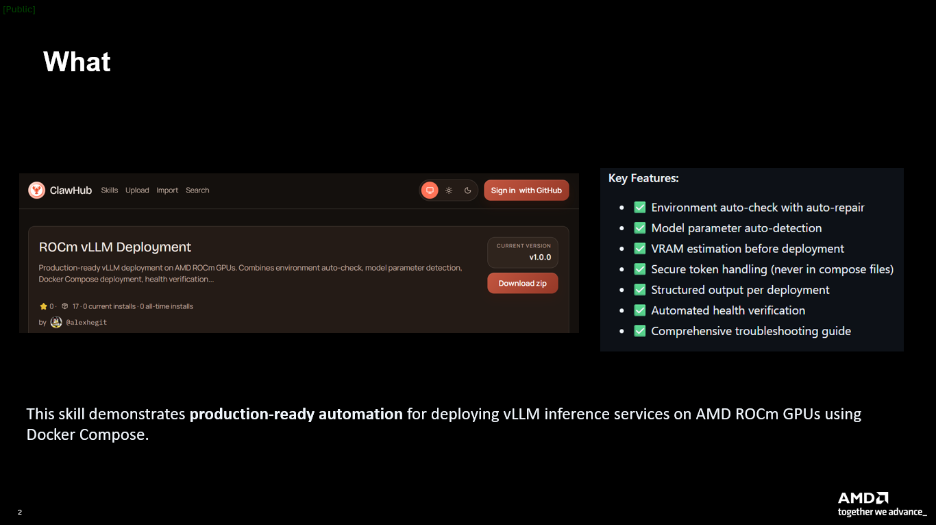Switch to light theme sun icon
Viewport: 936px width, 525px height.
click(449, 191)
